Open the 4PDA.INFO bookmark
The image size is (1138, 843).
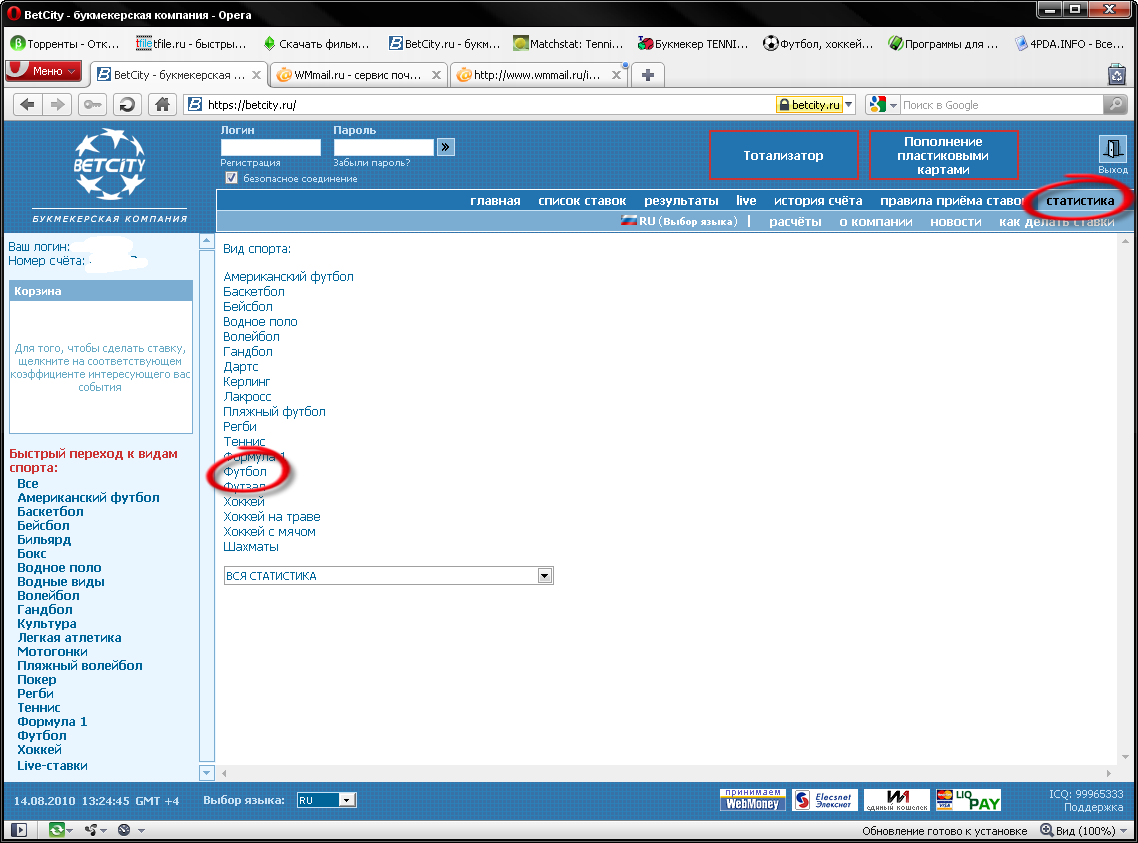pos(1070,44)
